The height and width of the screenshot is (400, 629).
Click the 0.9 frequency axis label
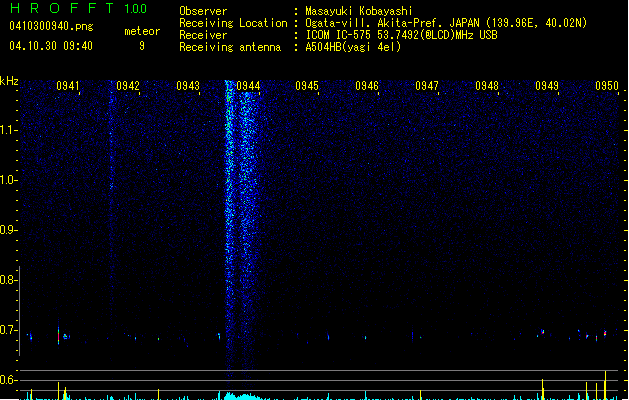8,230
